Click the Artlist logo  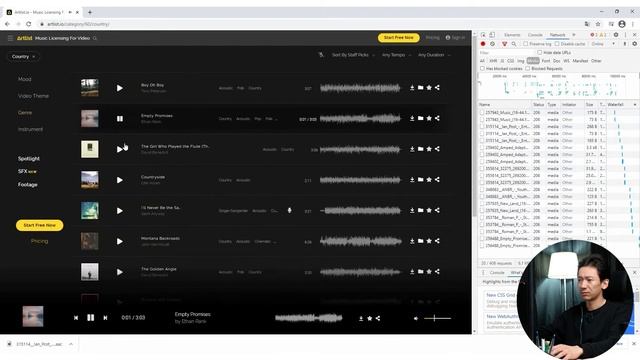(x=24, y=38)
